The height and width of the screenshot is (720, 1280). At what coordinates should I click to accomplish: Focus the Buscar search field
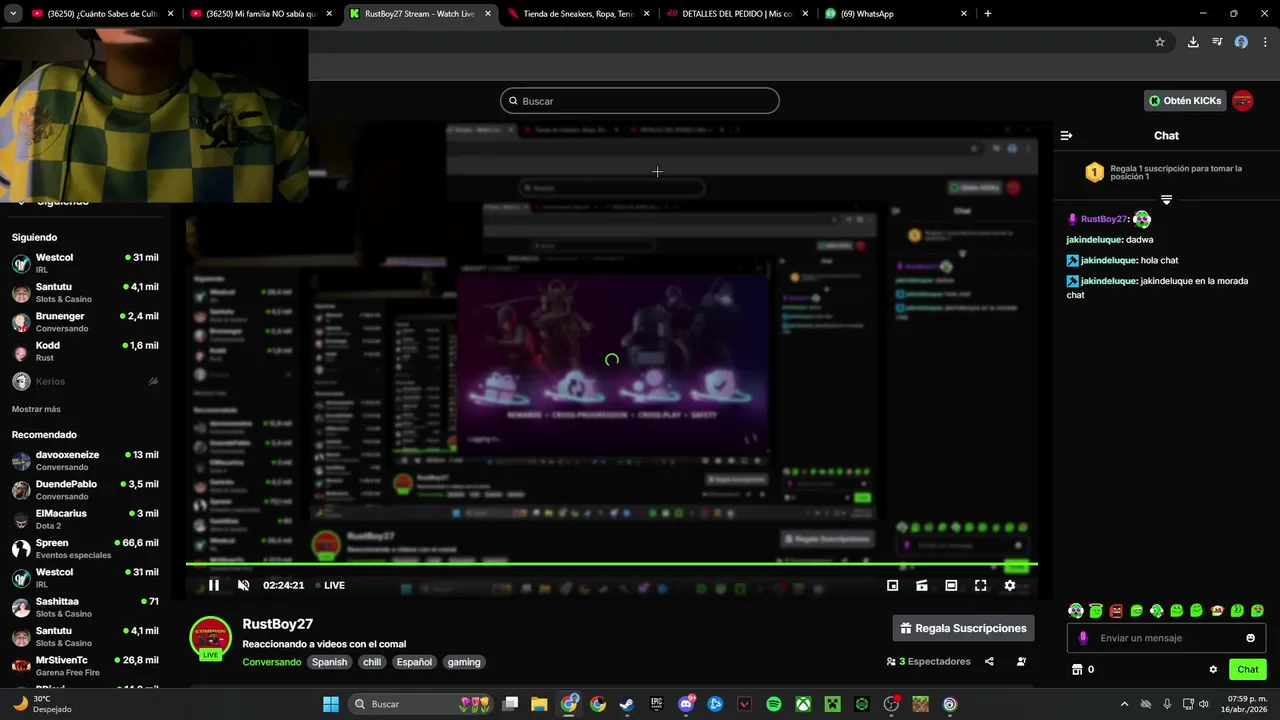pyautogui.click(x=640, y=101)
